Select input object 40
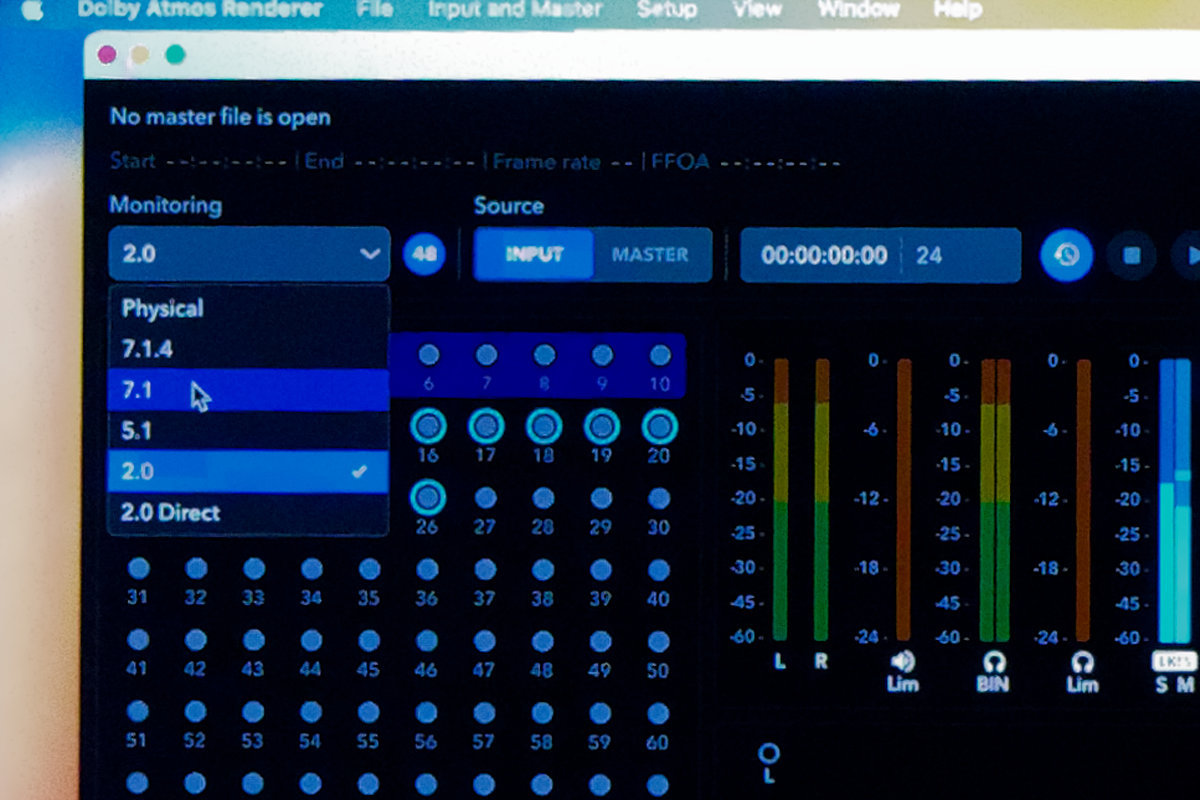Image resolution: width=1200 pixels, height=800 pixels. click(x=659, y=568)
